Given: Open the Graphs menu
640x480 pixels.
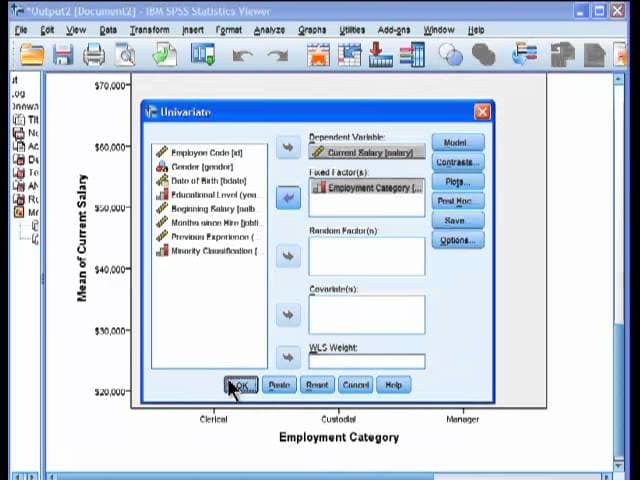Looking at the screenshot, I should 312,30.
